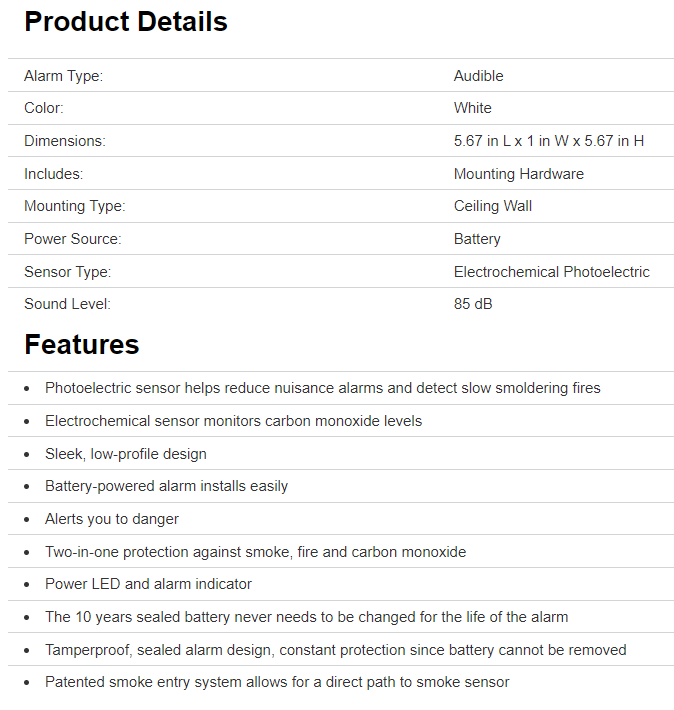674x710 pixels.
Task: Select the Sleek, low-profile design feature
Action: pyautogui.click(x=126, y=454)
